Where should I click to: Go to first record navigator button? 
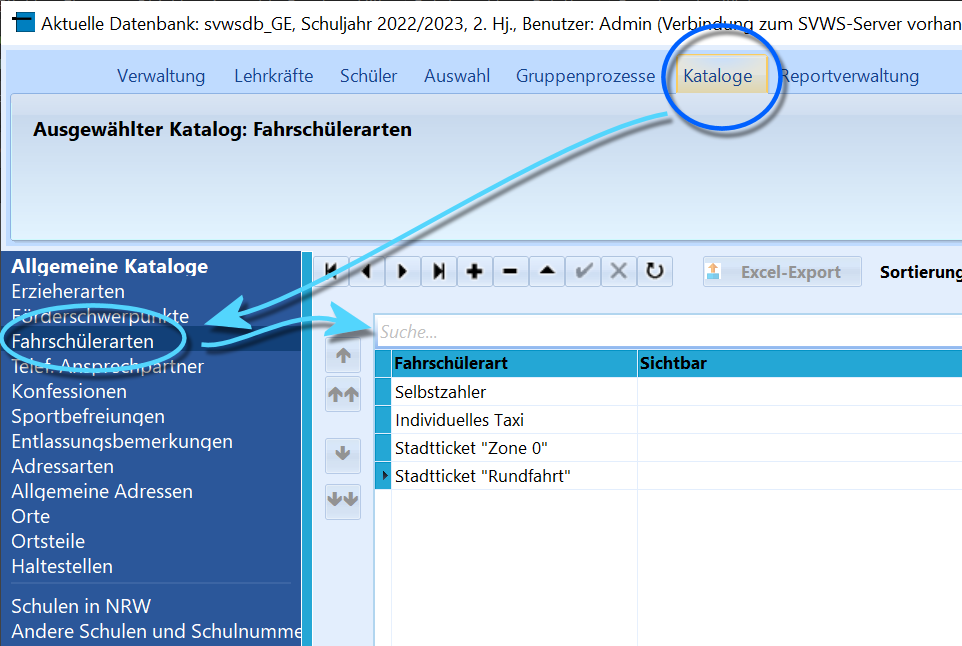click(331, 271)
